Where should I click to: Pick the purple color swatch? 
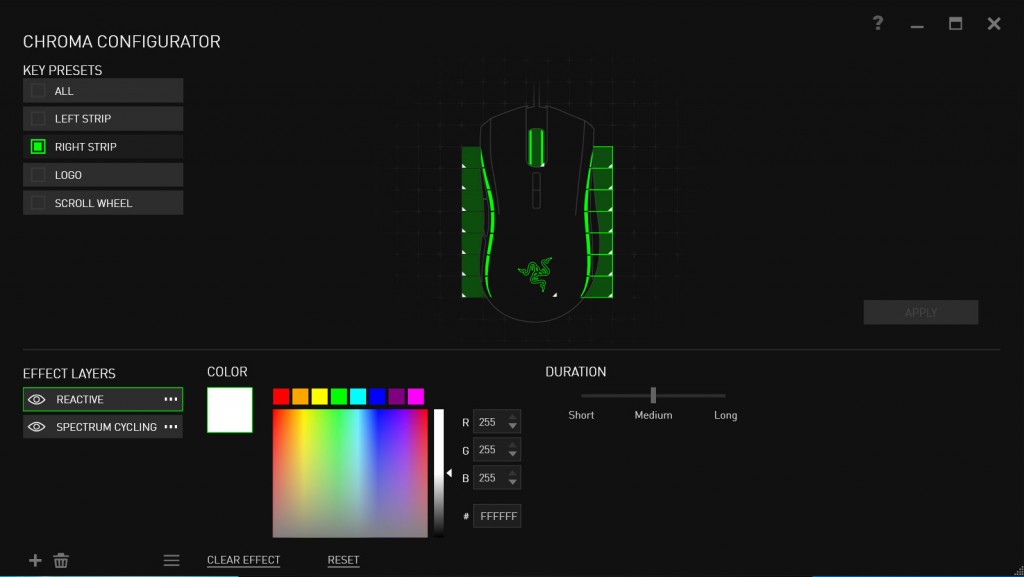coord(396,396)
